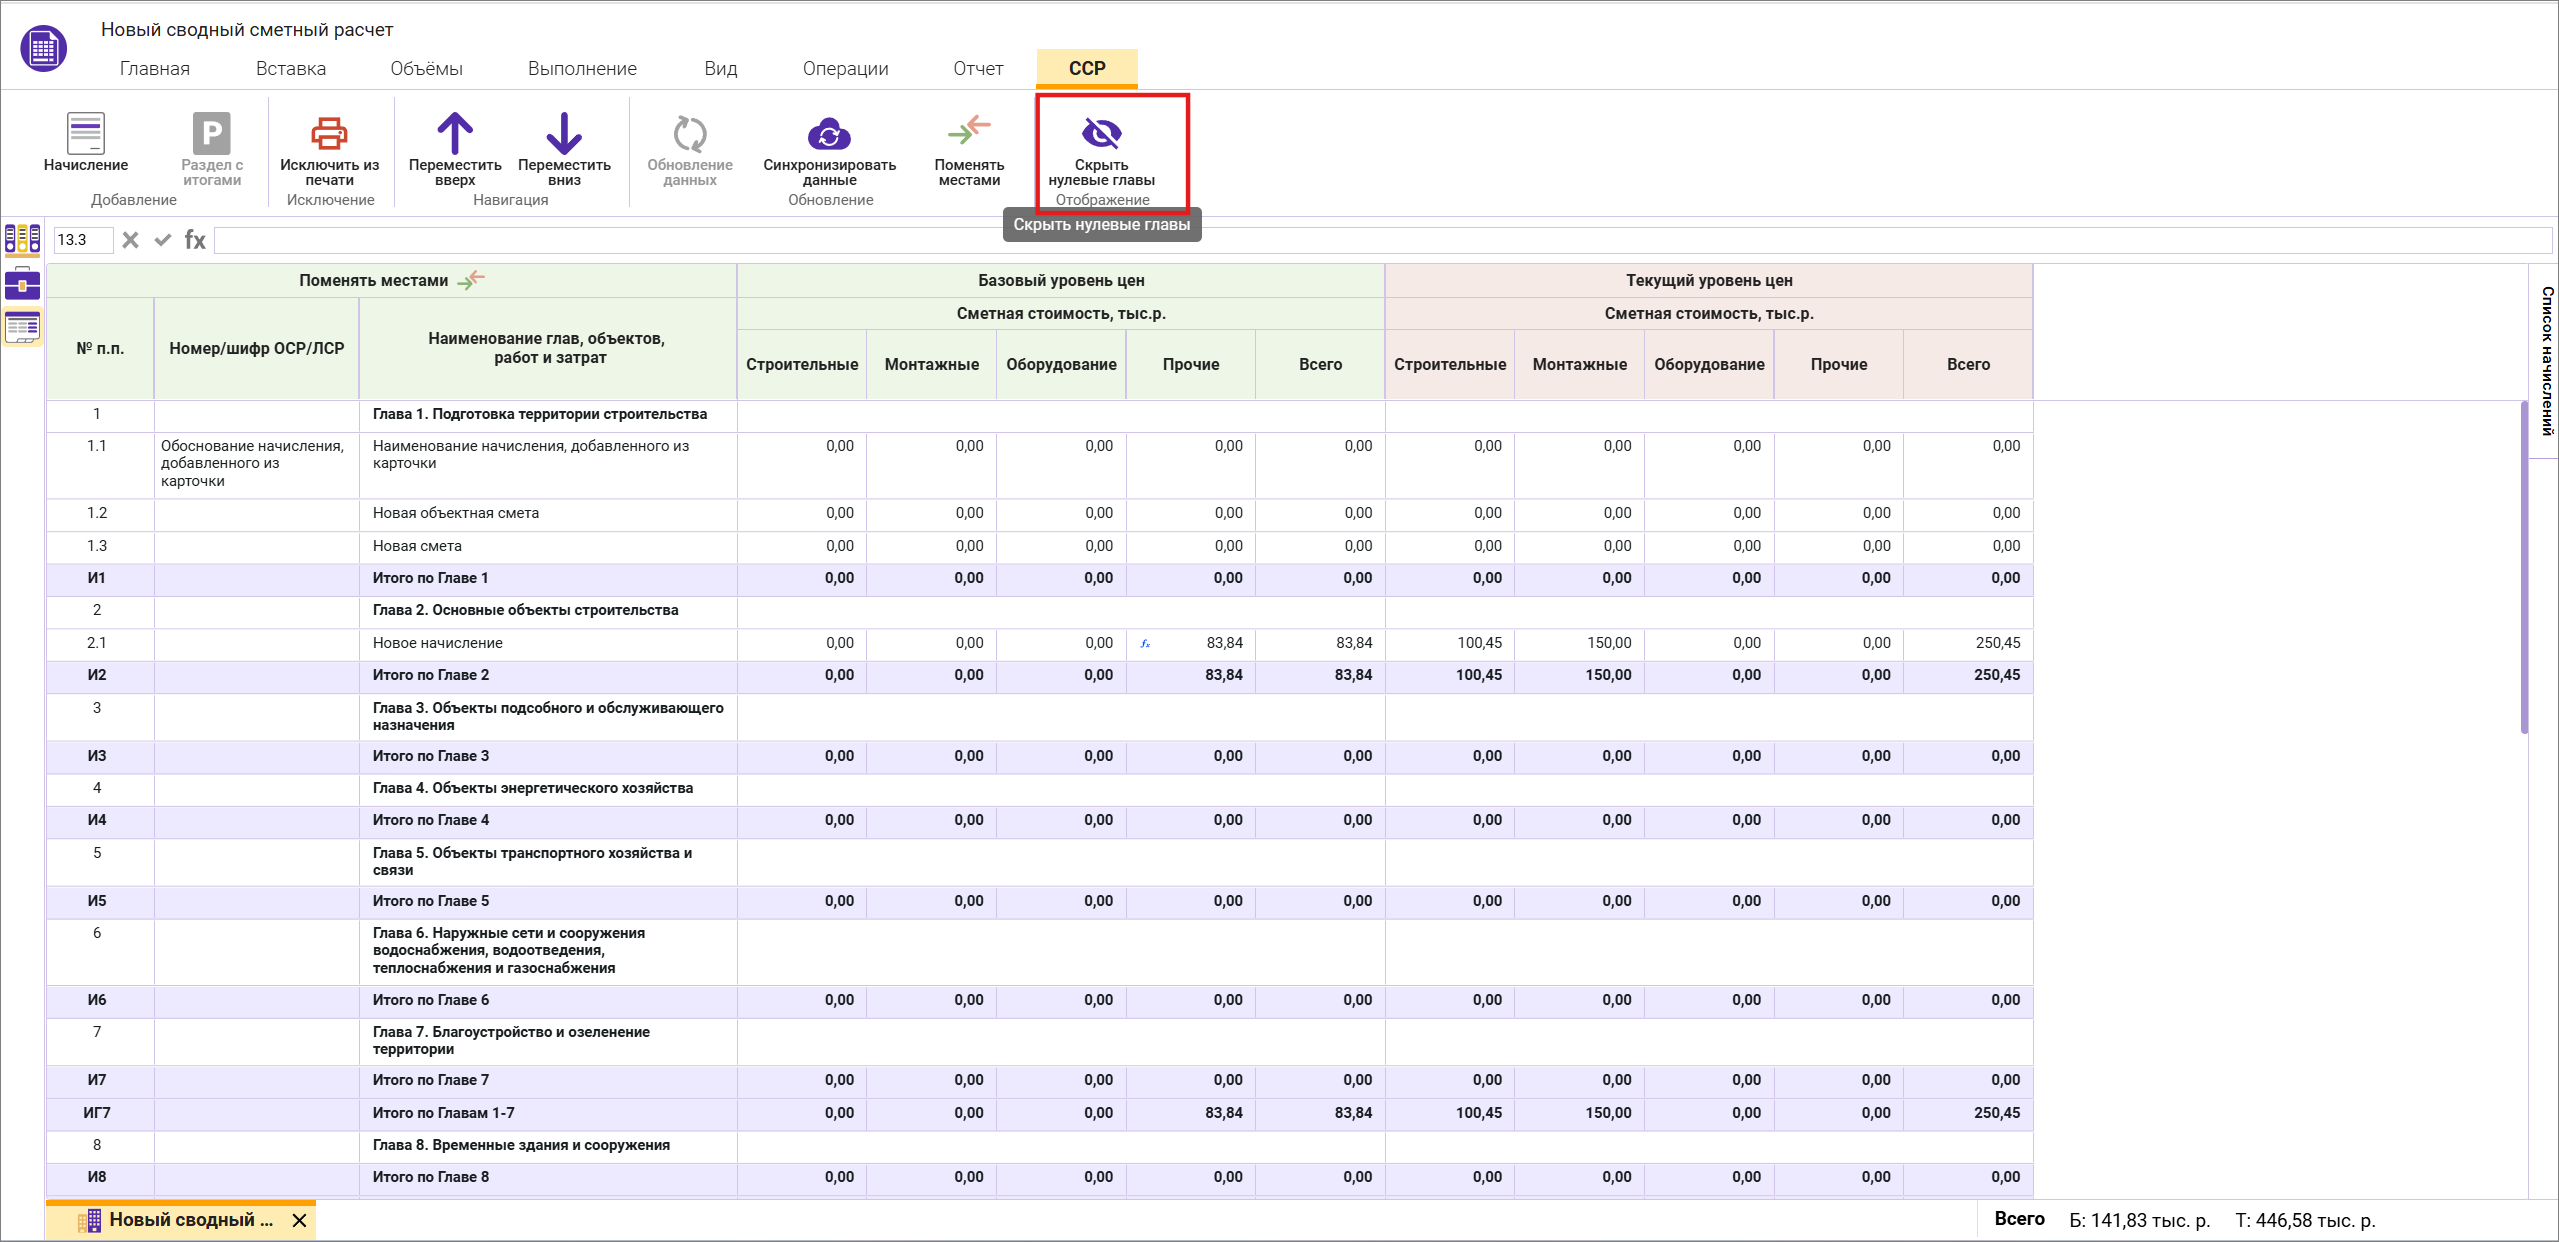The width and height of the screenshot is (2559, 1242).
Task: Click the cell address box 13.3
Action: click(82, 240)
